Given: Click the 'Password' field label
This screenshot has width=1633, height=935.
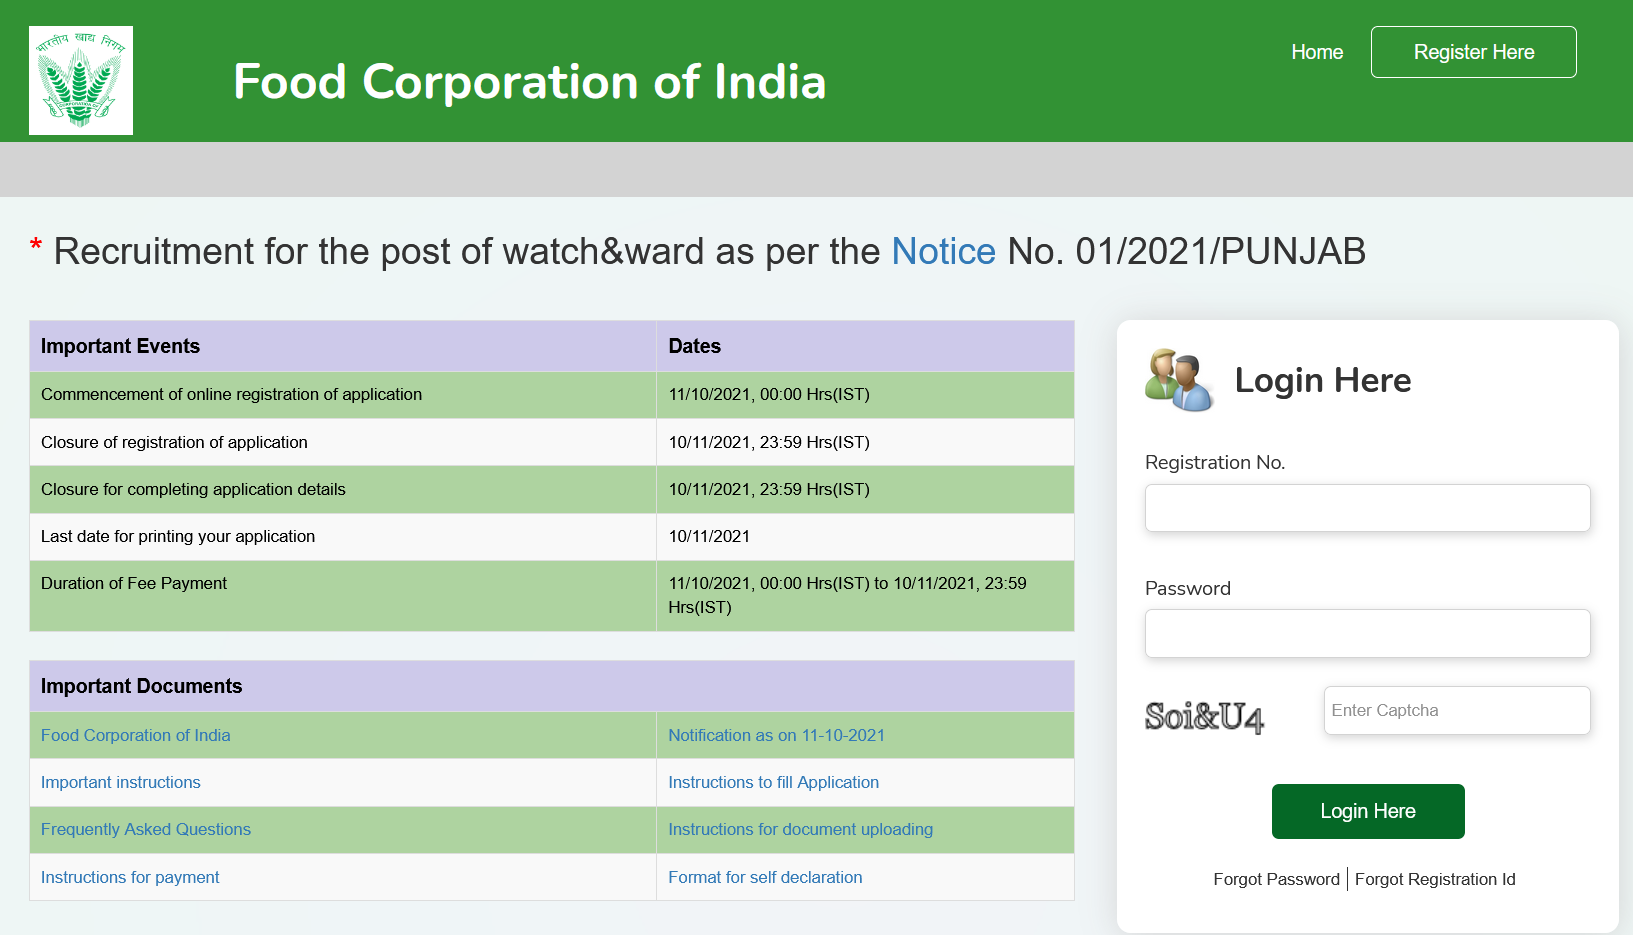Looking at the screenshot, I should coord(1188,588).
